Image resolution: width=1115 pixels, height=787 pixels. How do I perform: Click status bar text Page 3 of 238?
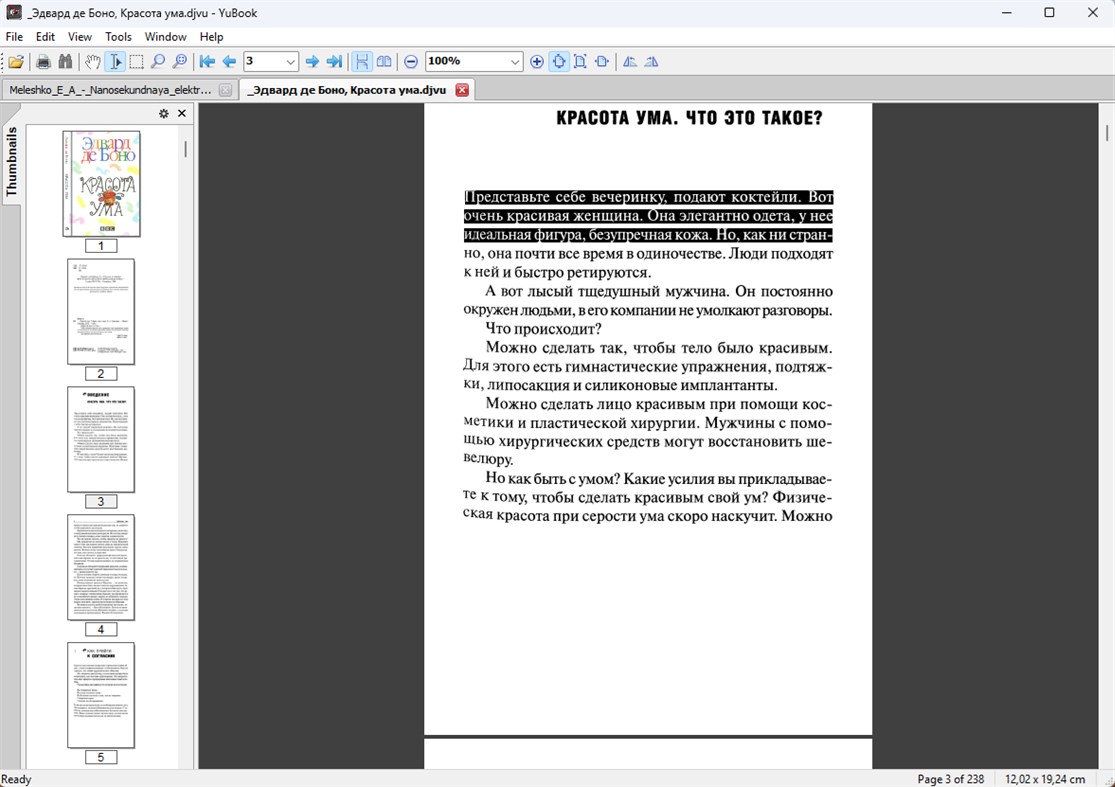pos(951,779)
